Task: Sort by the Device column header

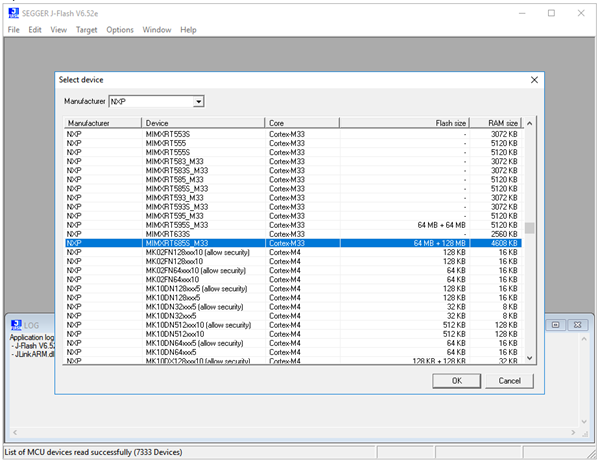Action: click(x=203, y=123)
